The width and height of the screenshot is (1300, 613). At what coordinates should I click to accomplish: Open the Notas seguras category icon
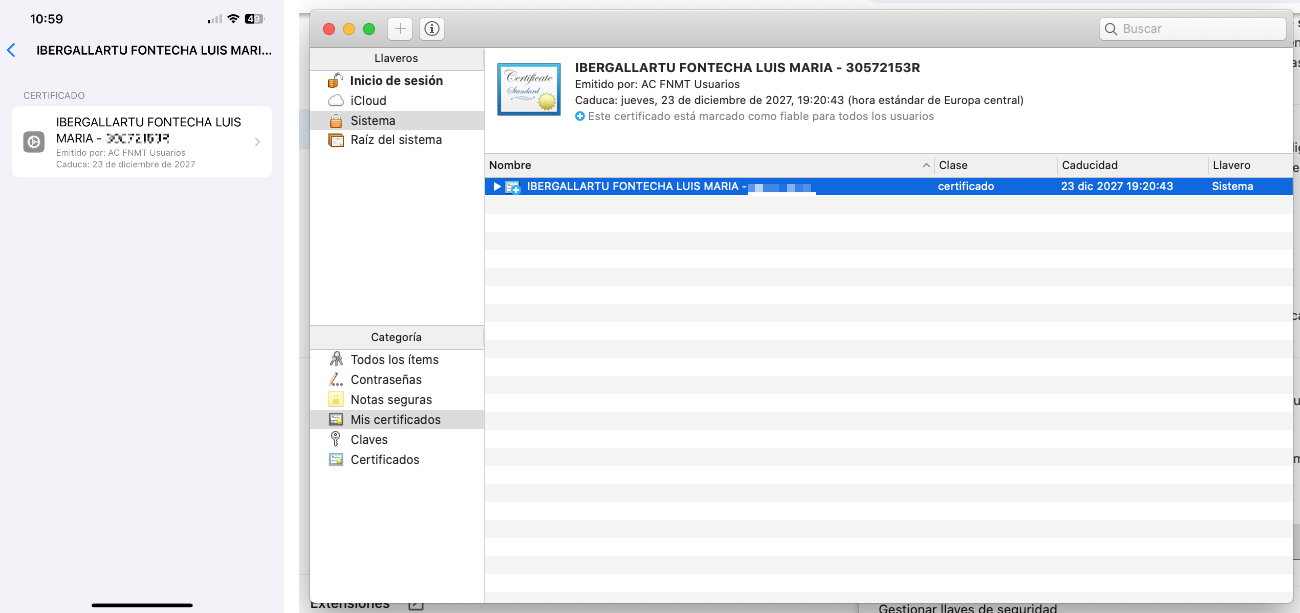tap(336, 400)
